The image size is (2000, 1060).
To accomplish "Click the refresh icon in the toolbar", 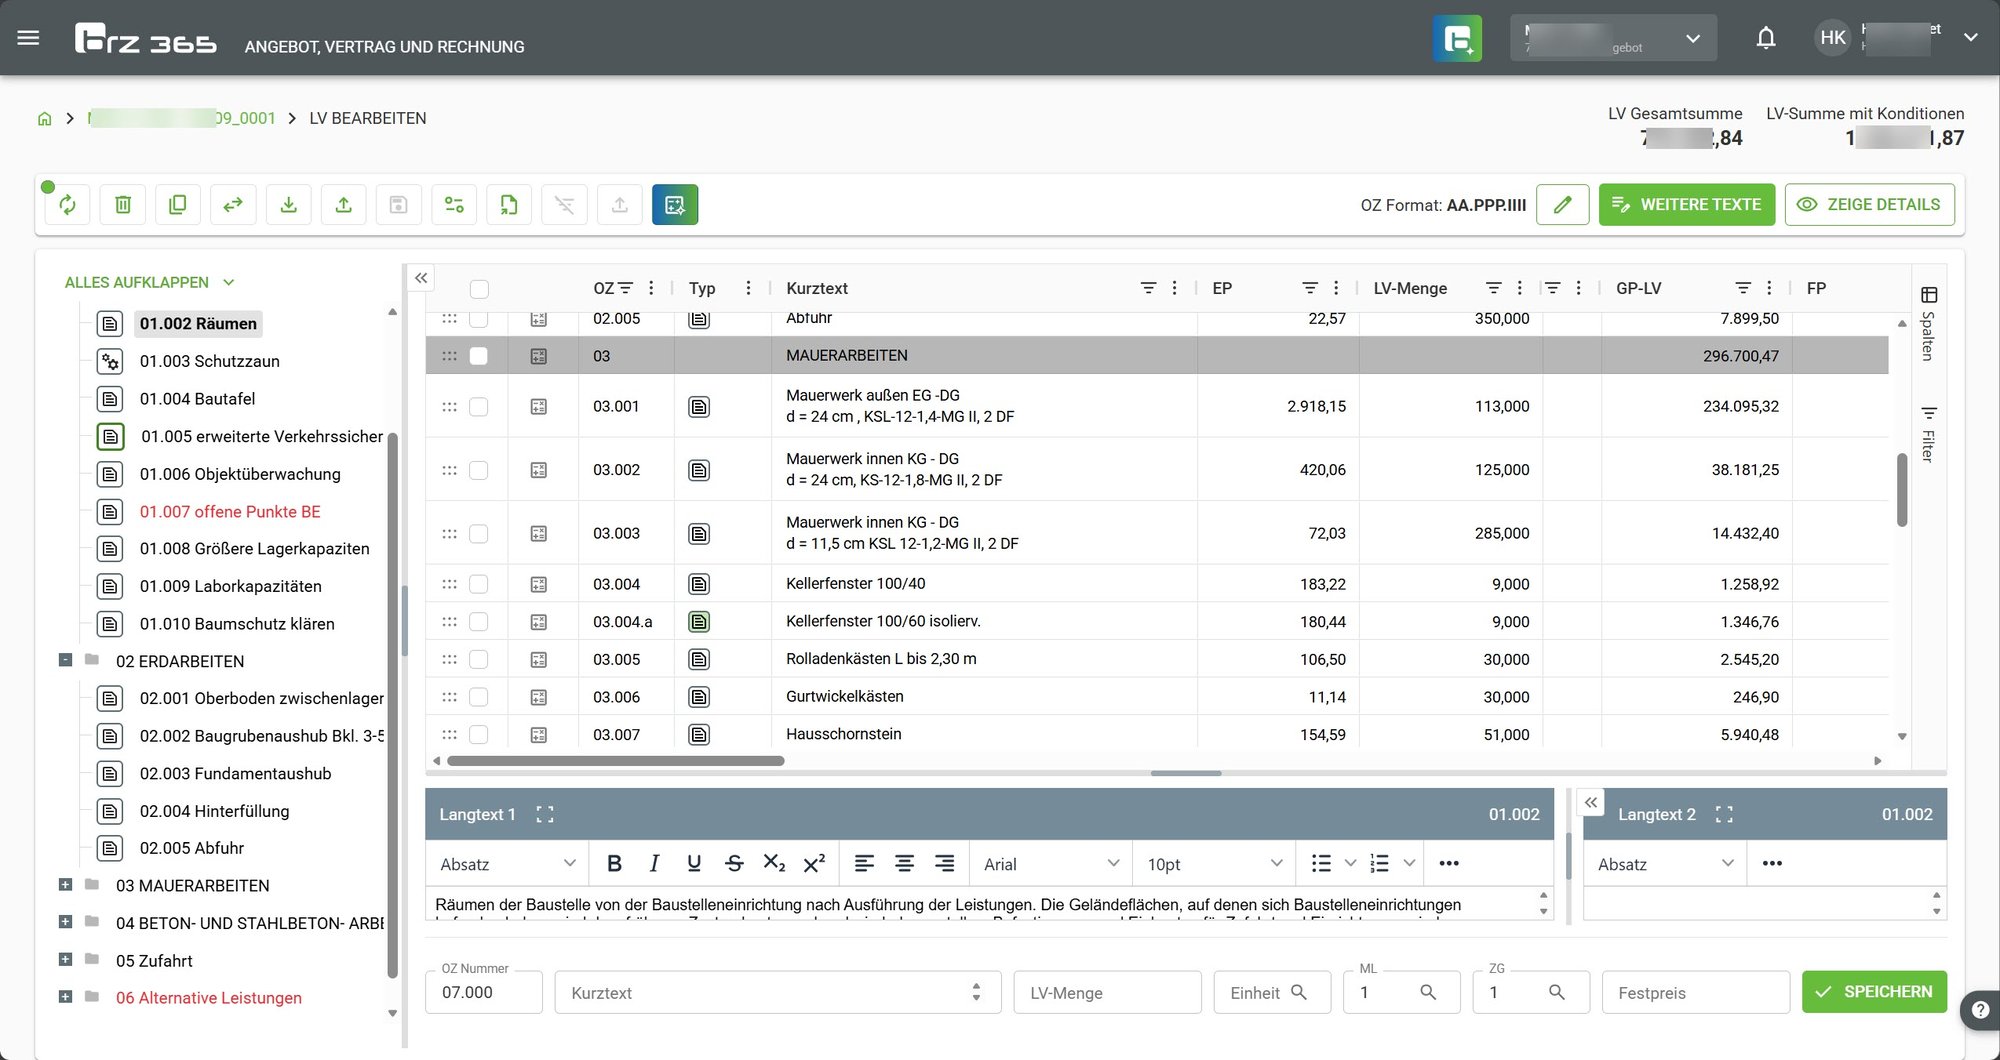I will coord(68,205).
